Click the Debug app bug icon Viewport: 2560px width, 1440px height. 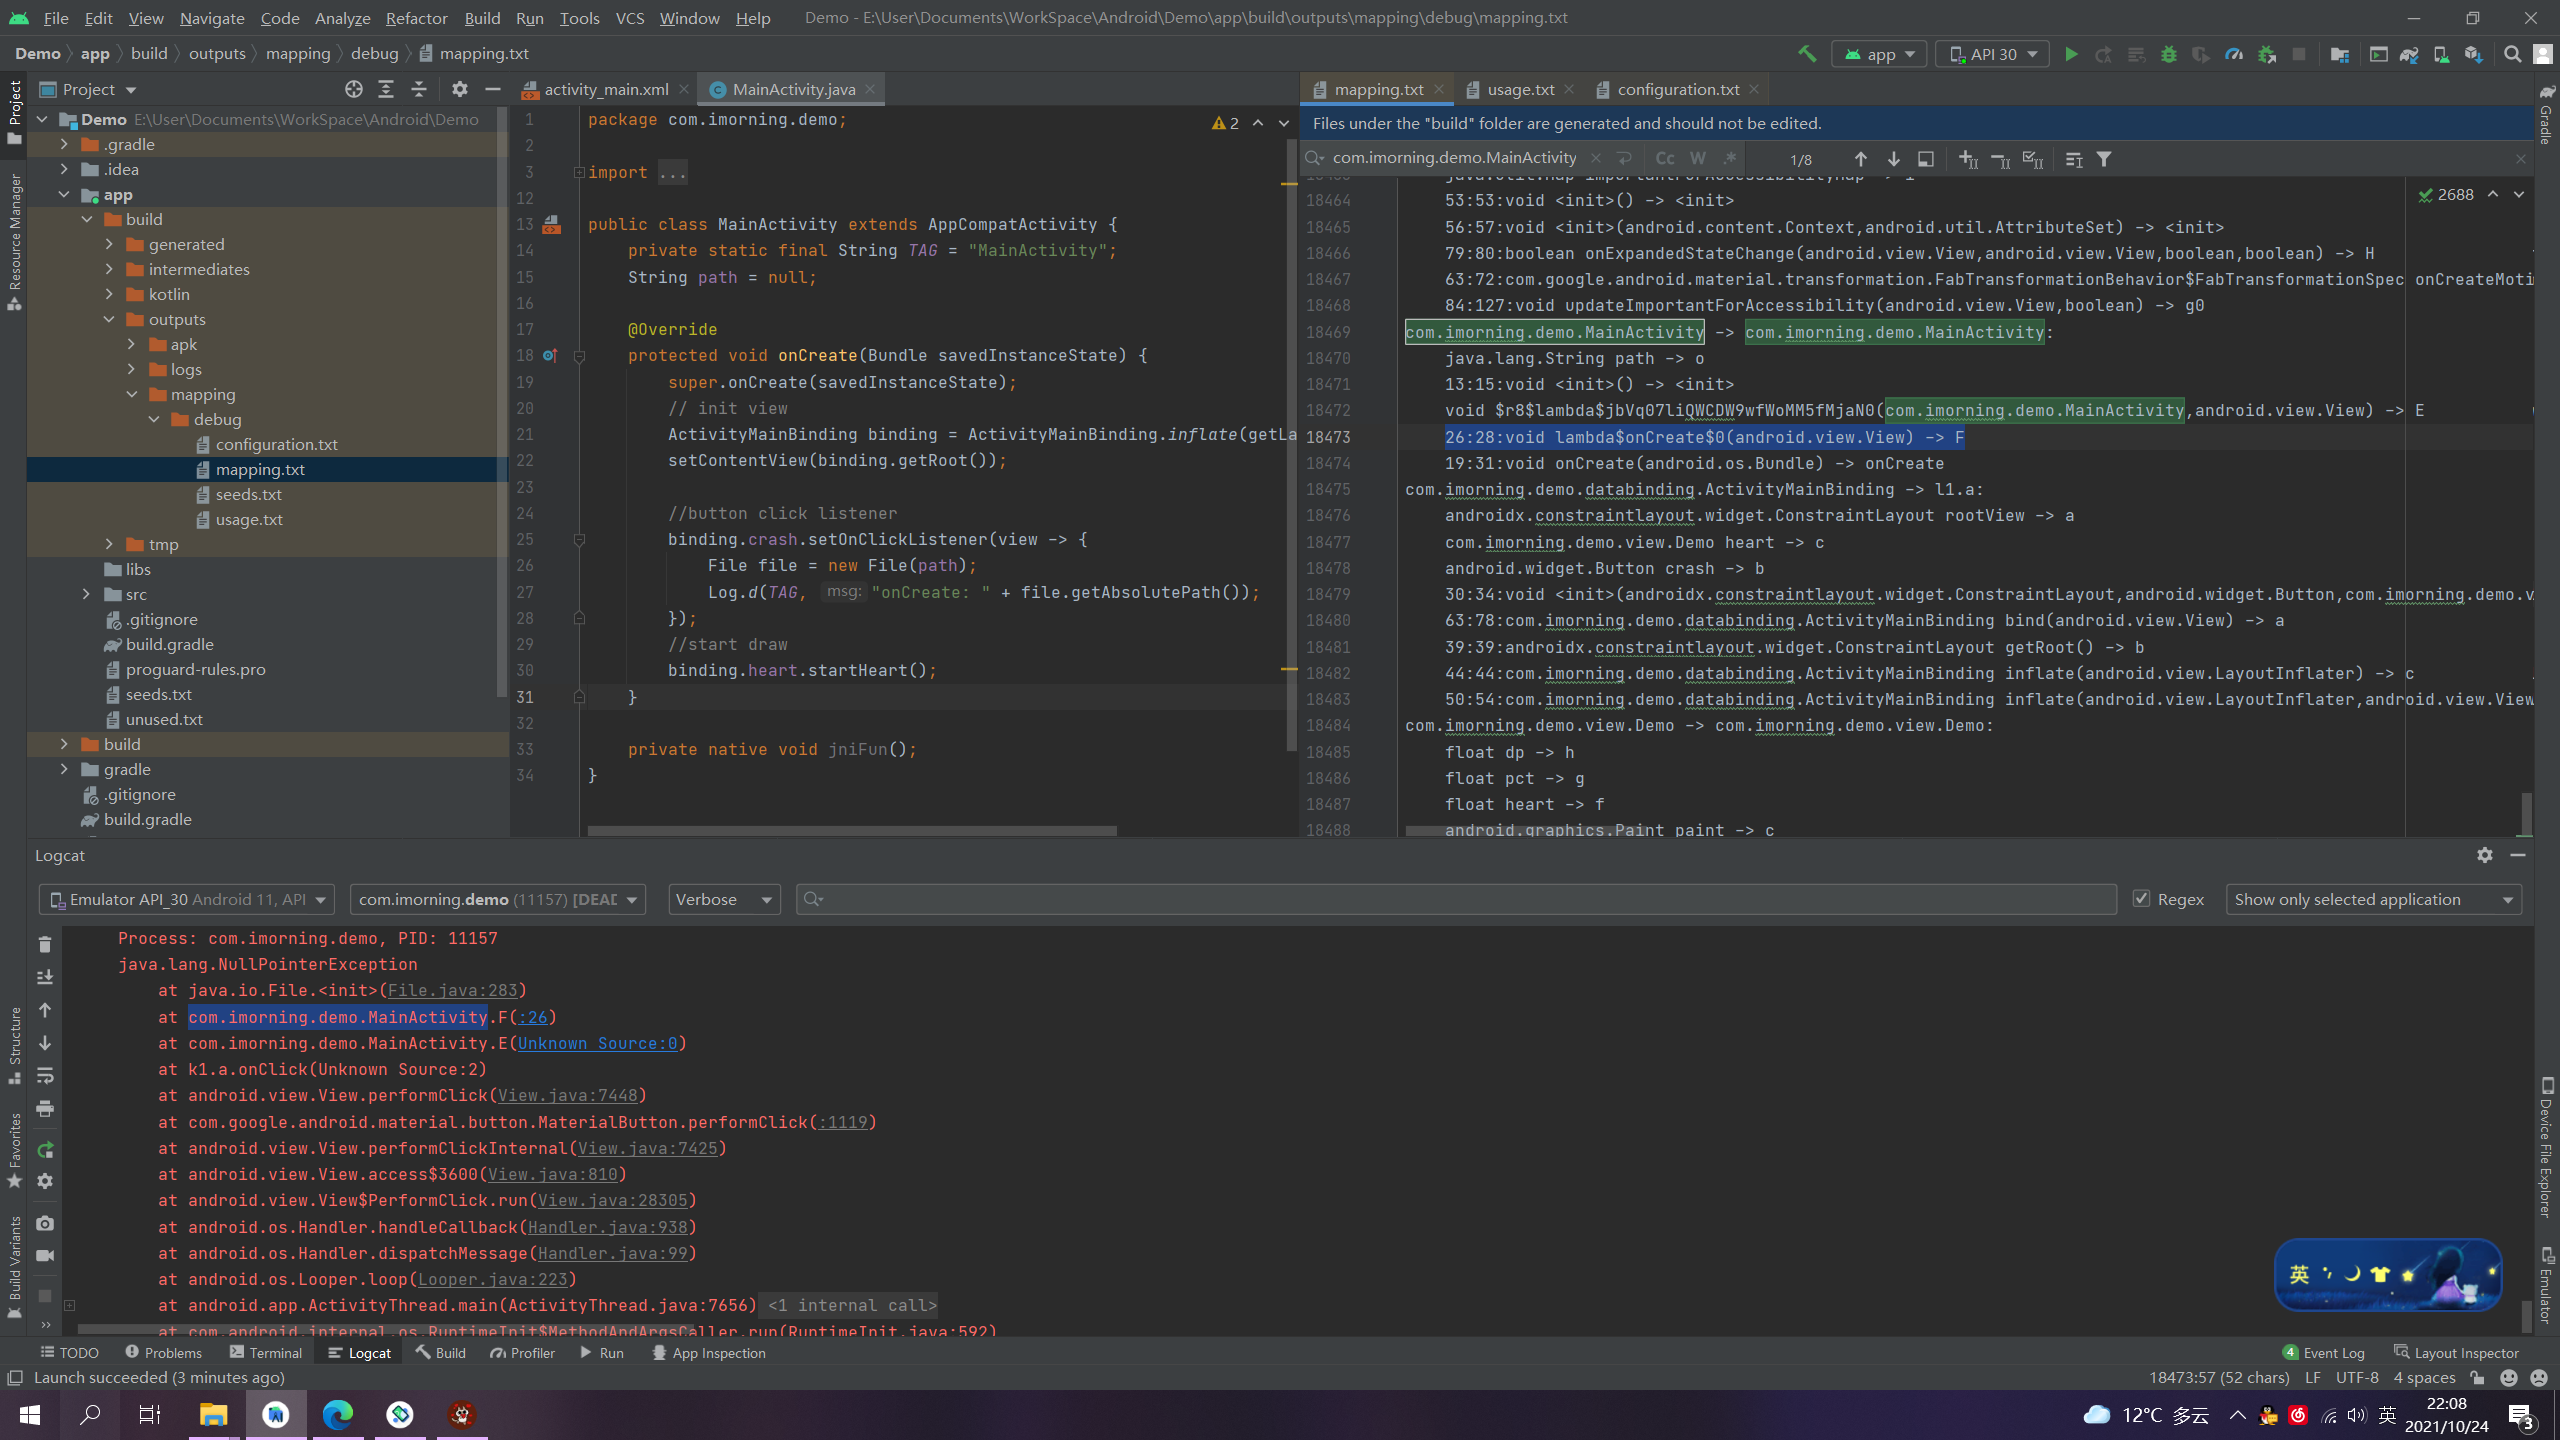point(2168,54)
